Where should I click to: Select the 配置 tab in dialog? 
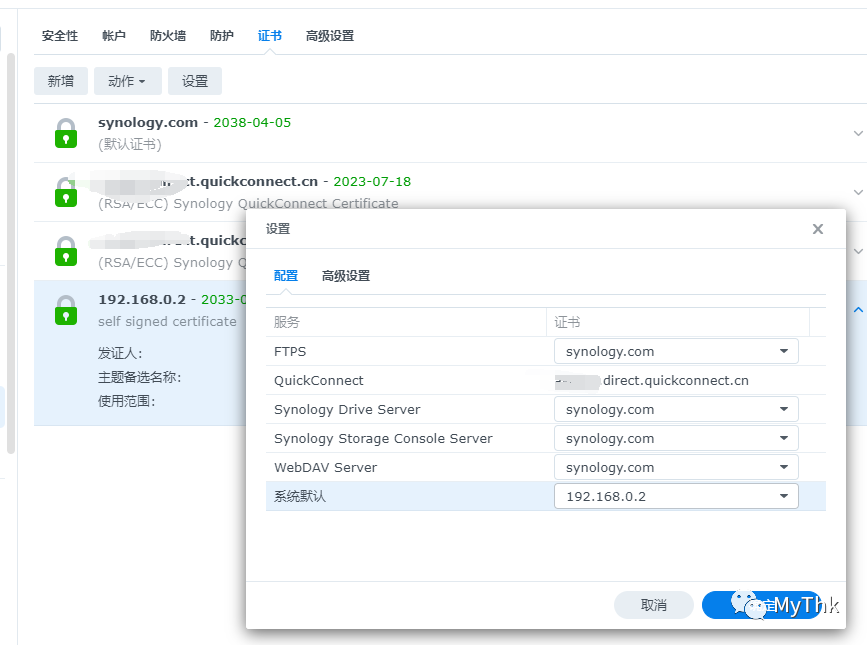tap(286, 276)
